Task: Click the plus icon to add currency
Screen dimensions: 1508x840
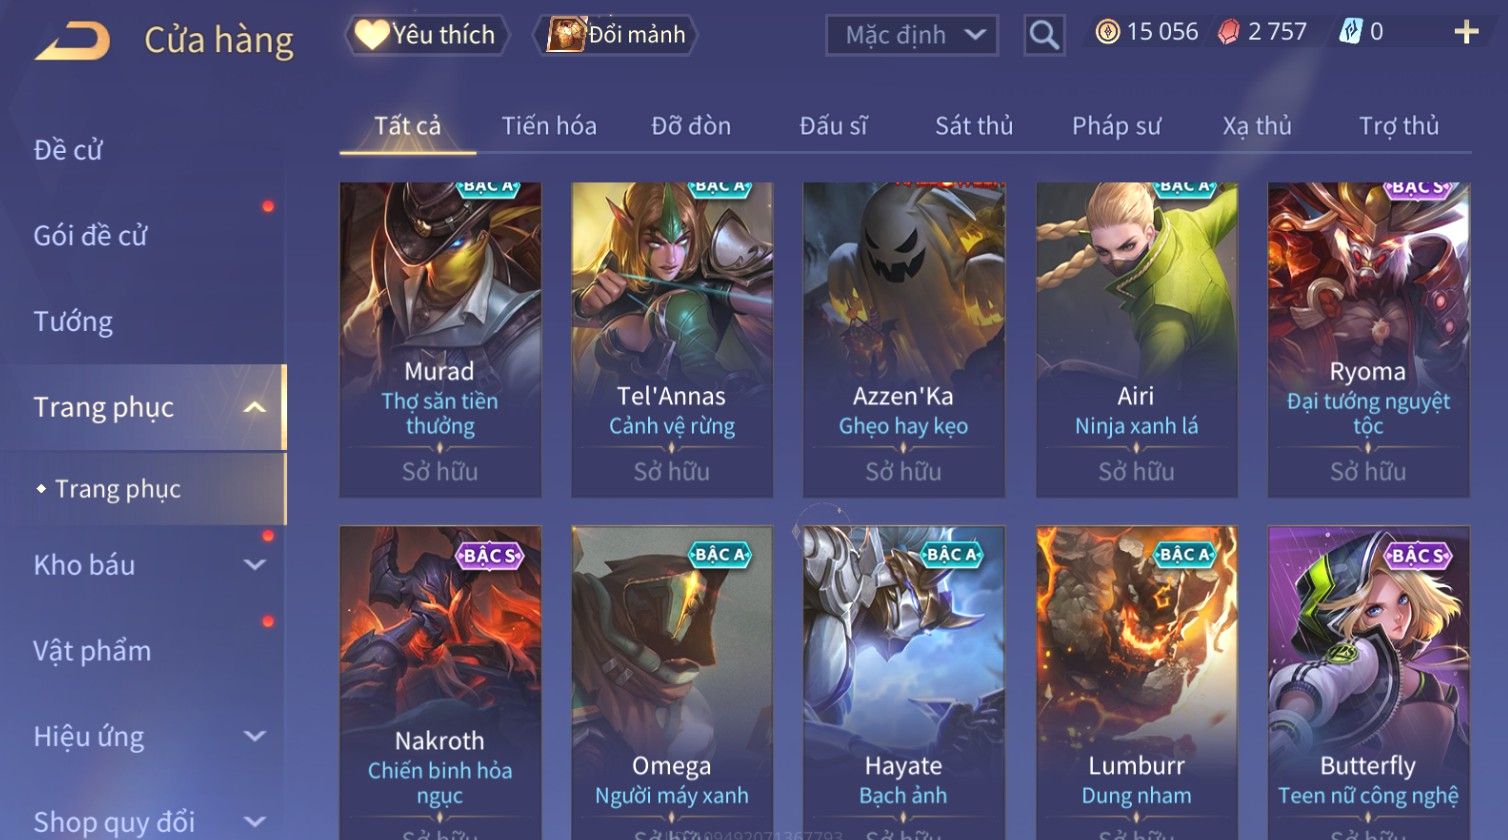Action: [x=1466, y=33]
